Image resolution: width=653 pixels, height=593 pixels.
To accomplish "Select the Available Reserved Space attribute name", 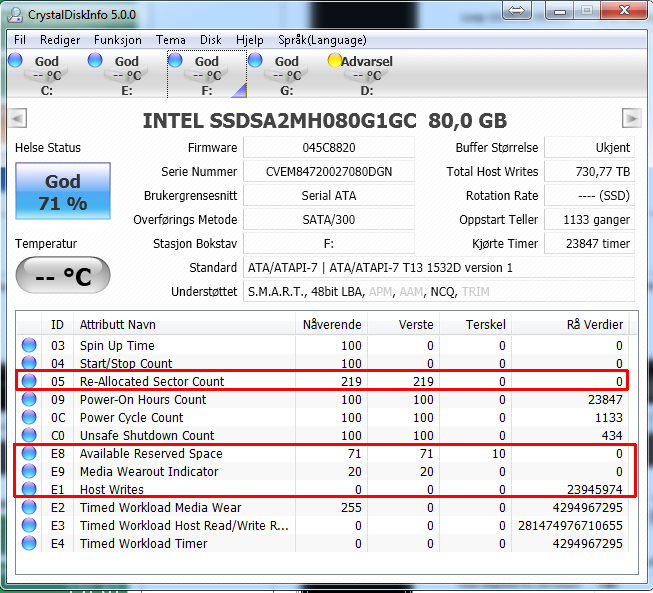I will click(x=151, y=453).
